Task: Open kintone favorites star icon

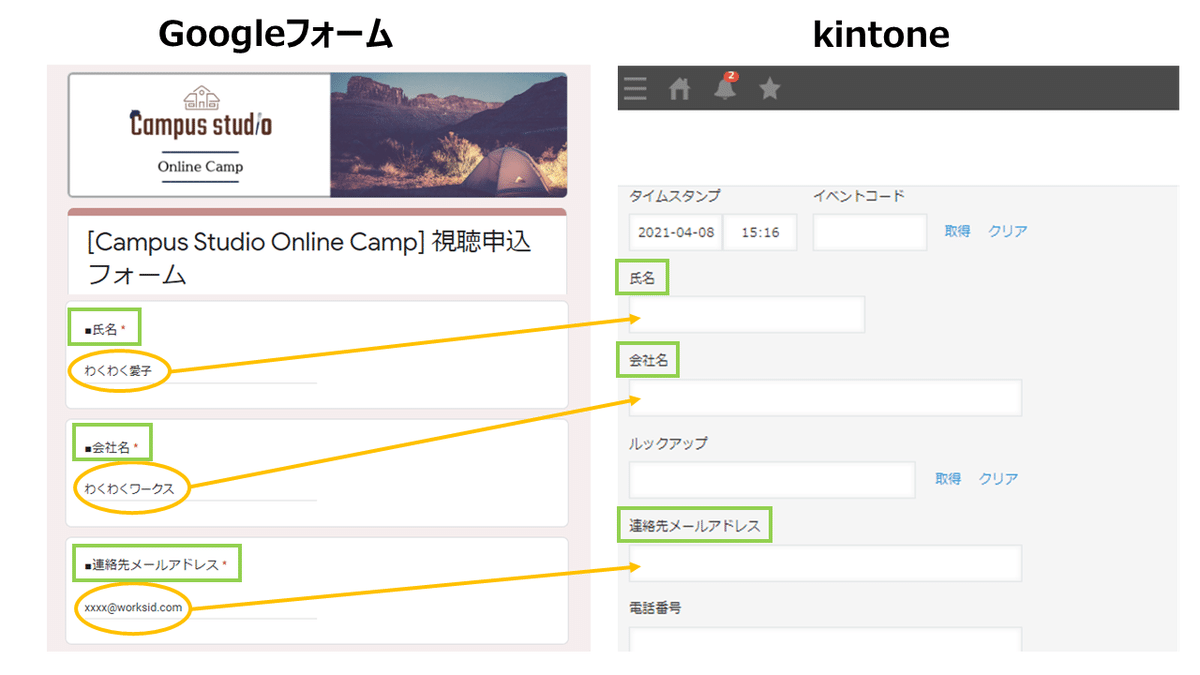Action: coord(769,90)
